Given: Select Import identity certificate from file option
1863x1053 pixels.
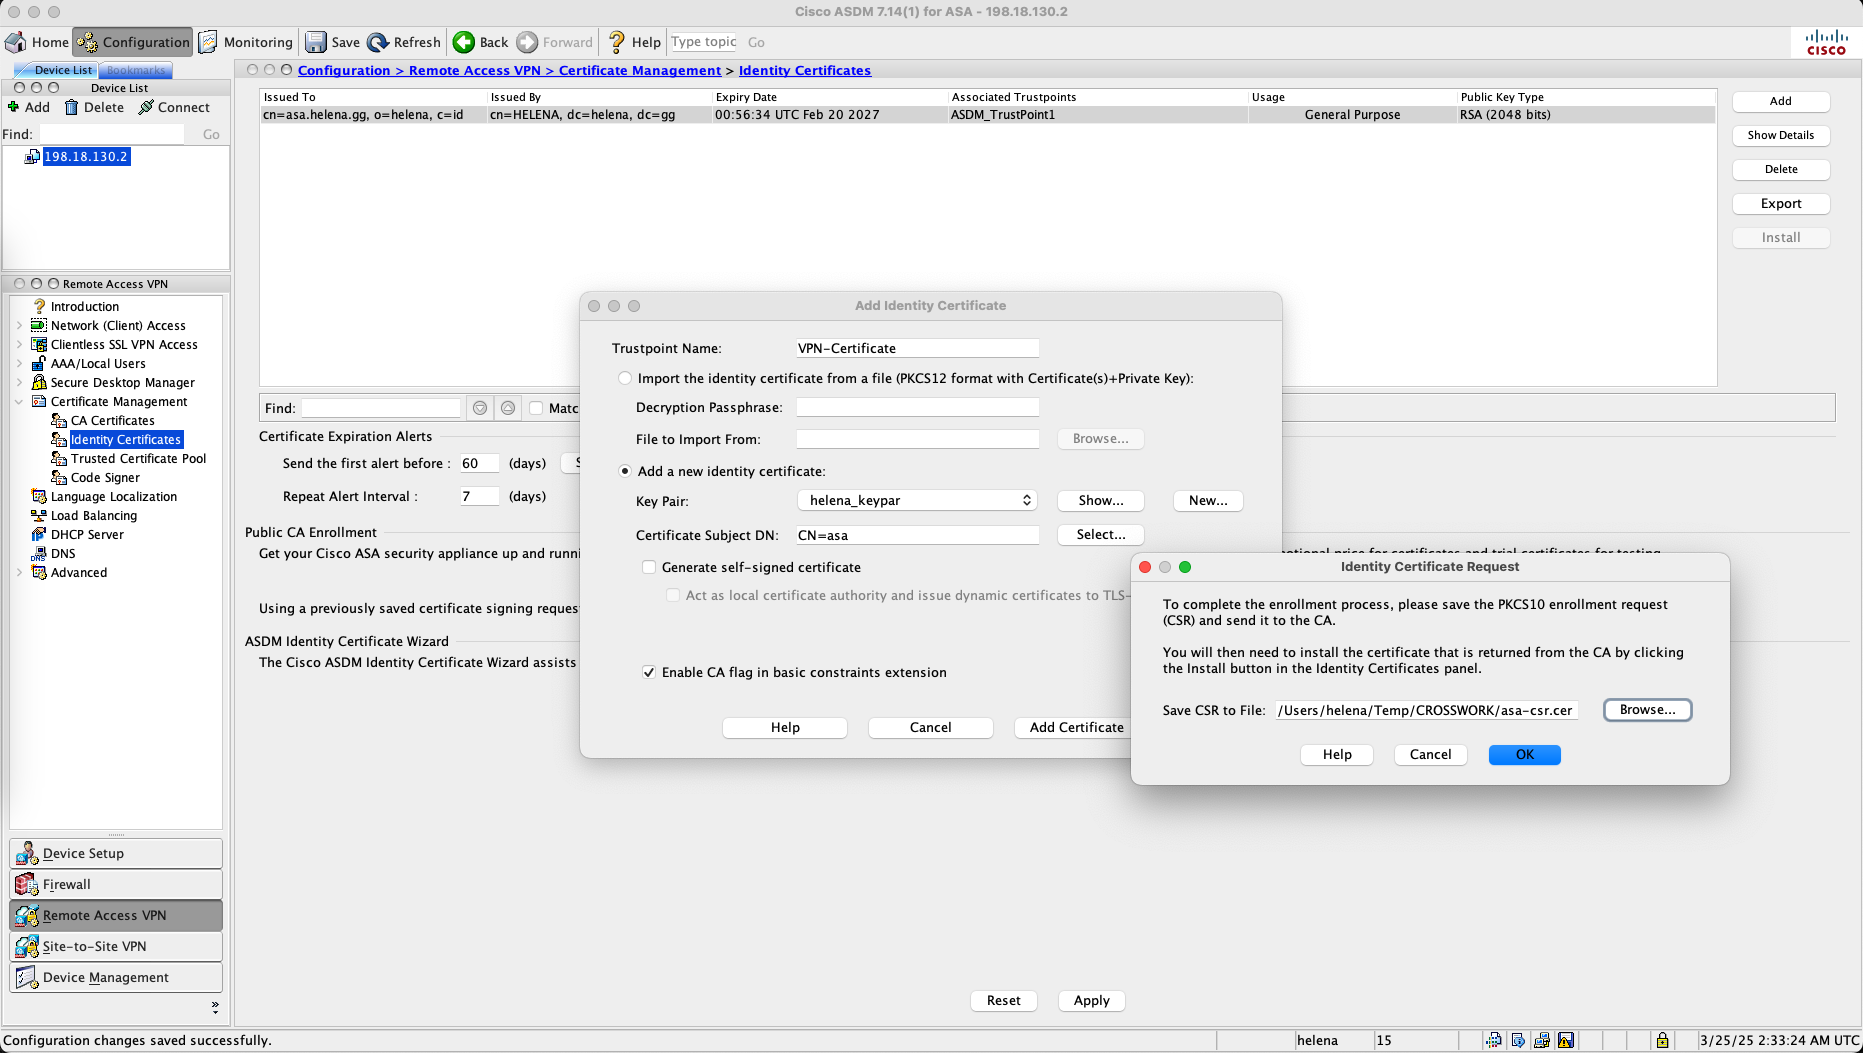Looking at the screenshot, I should pos(625,378).
